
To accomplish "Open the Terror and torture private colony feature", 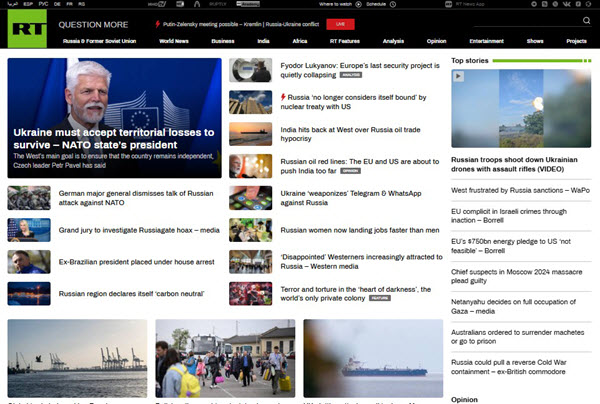I will coord(355,293).
